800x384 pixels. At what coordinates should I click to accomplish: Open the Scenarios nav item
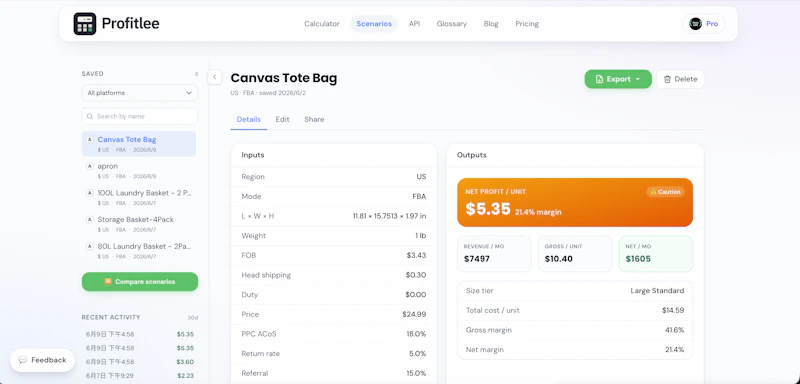click(x=374, y=23)
